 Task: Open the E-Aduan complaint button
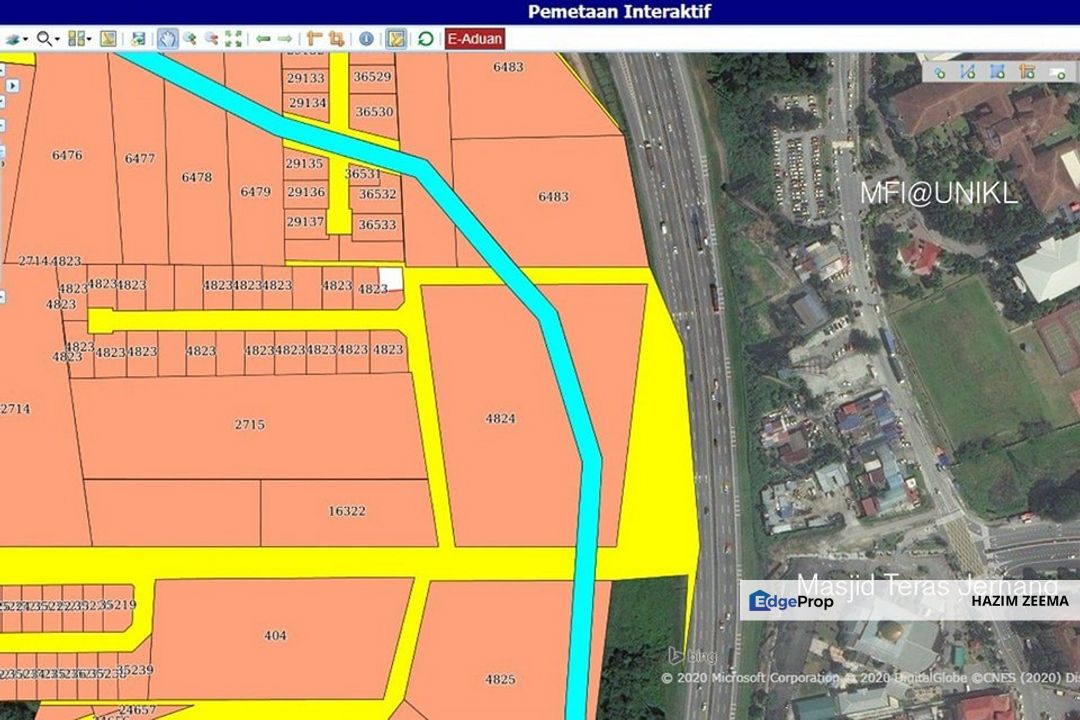pos(475,39)
